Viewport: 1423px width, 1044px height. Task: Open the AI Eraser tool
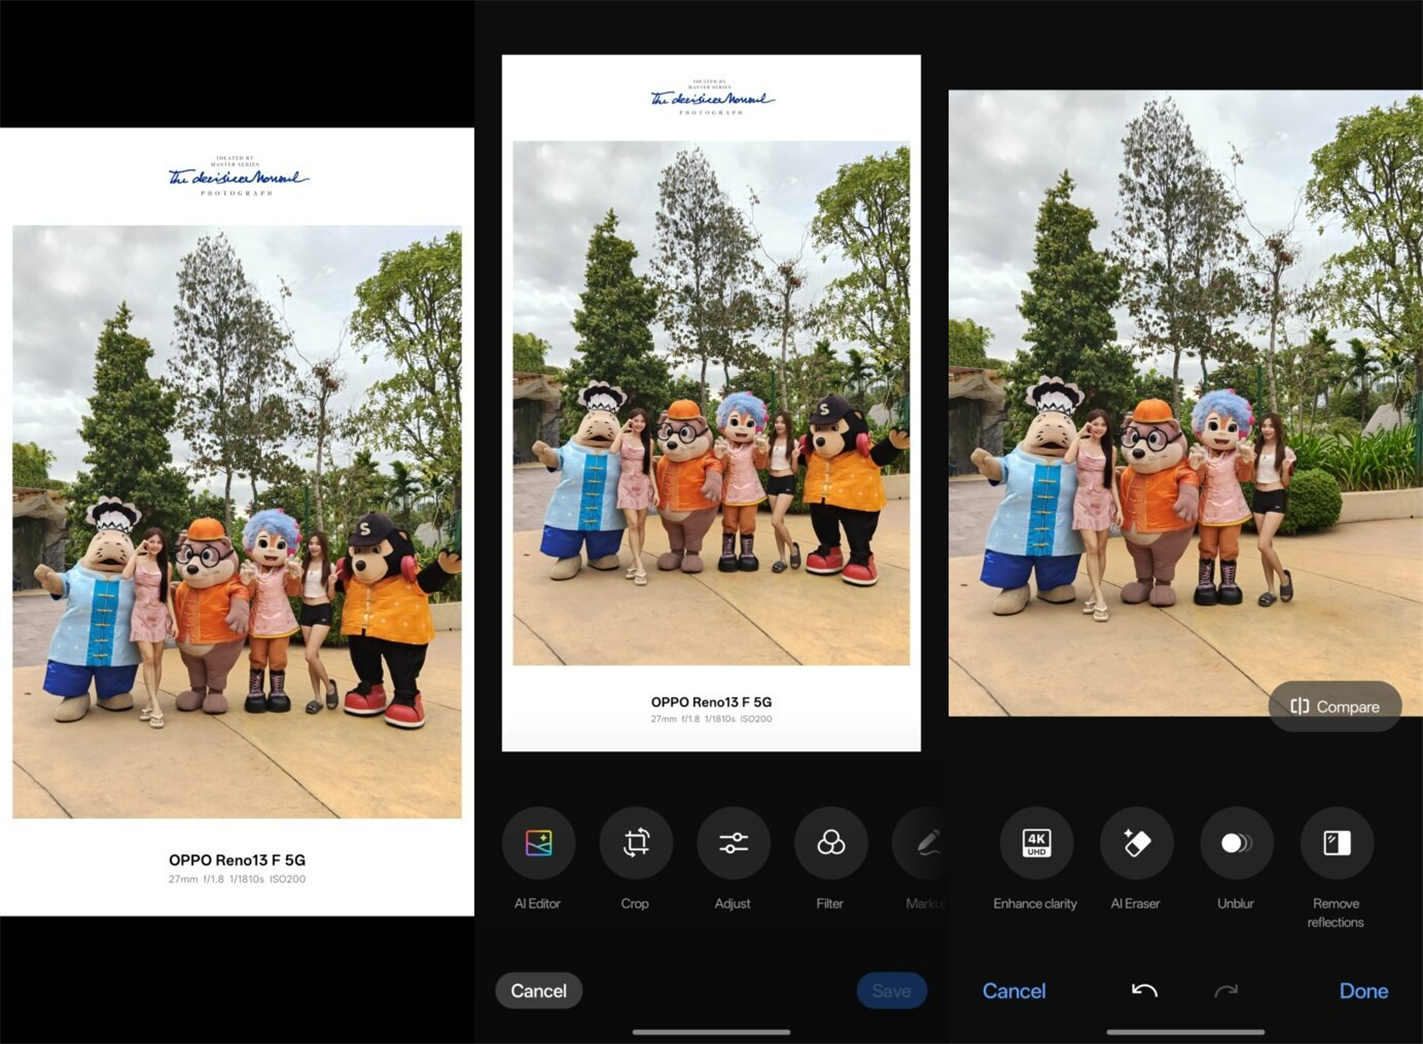tap(1136, 843)
